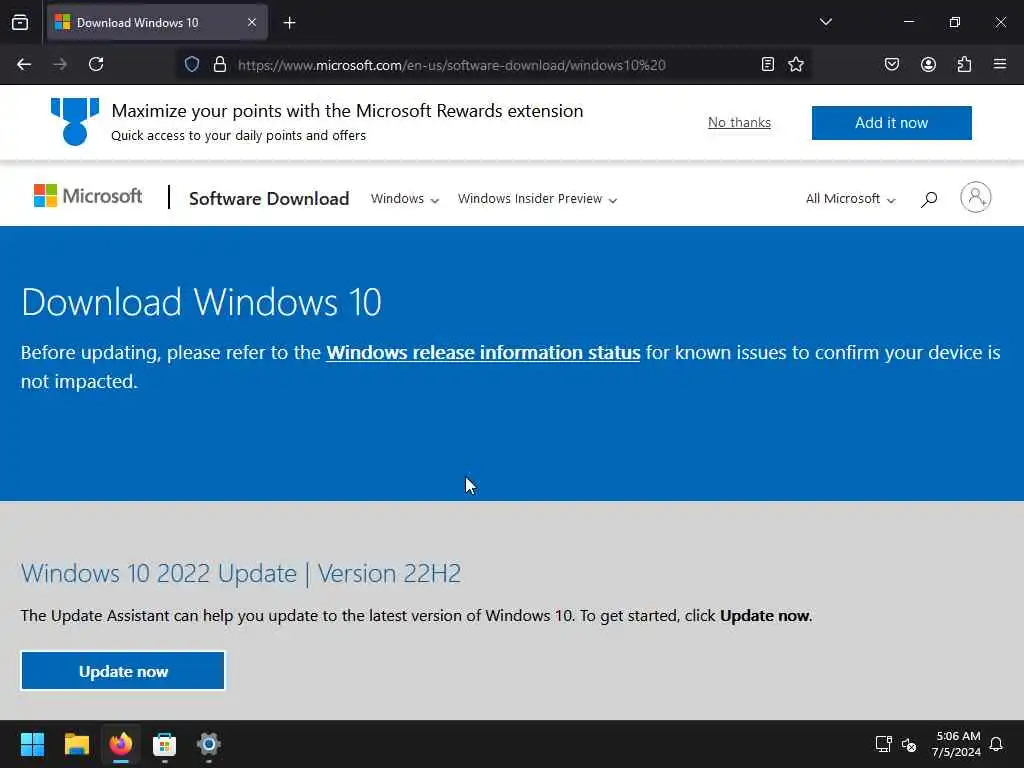This screenshot has width=1024, height=768.
Task: Open the extensions puzzle icon
Action: pos(964,64)
